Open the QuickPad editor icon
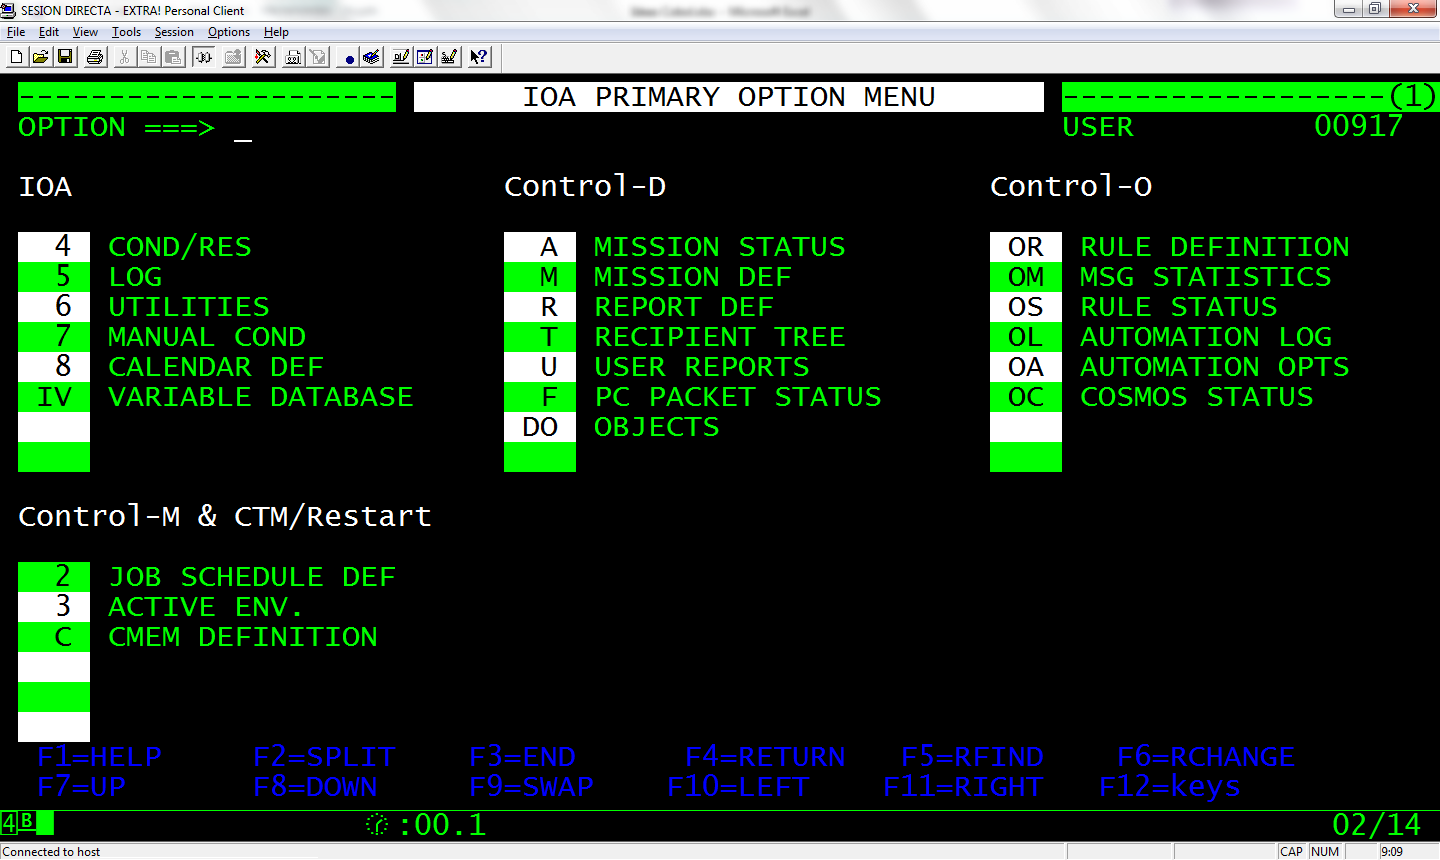The width and height of the screenshot is (1440, 860). [x=425, y=57]
